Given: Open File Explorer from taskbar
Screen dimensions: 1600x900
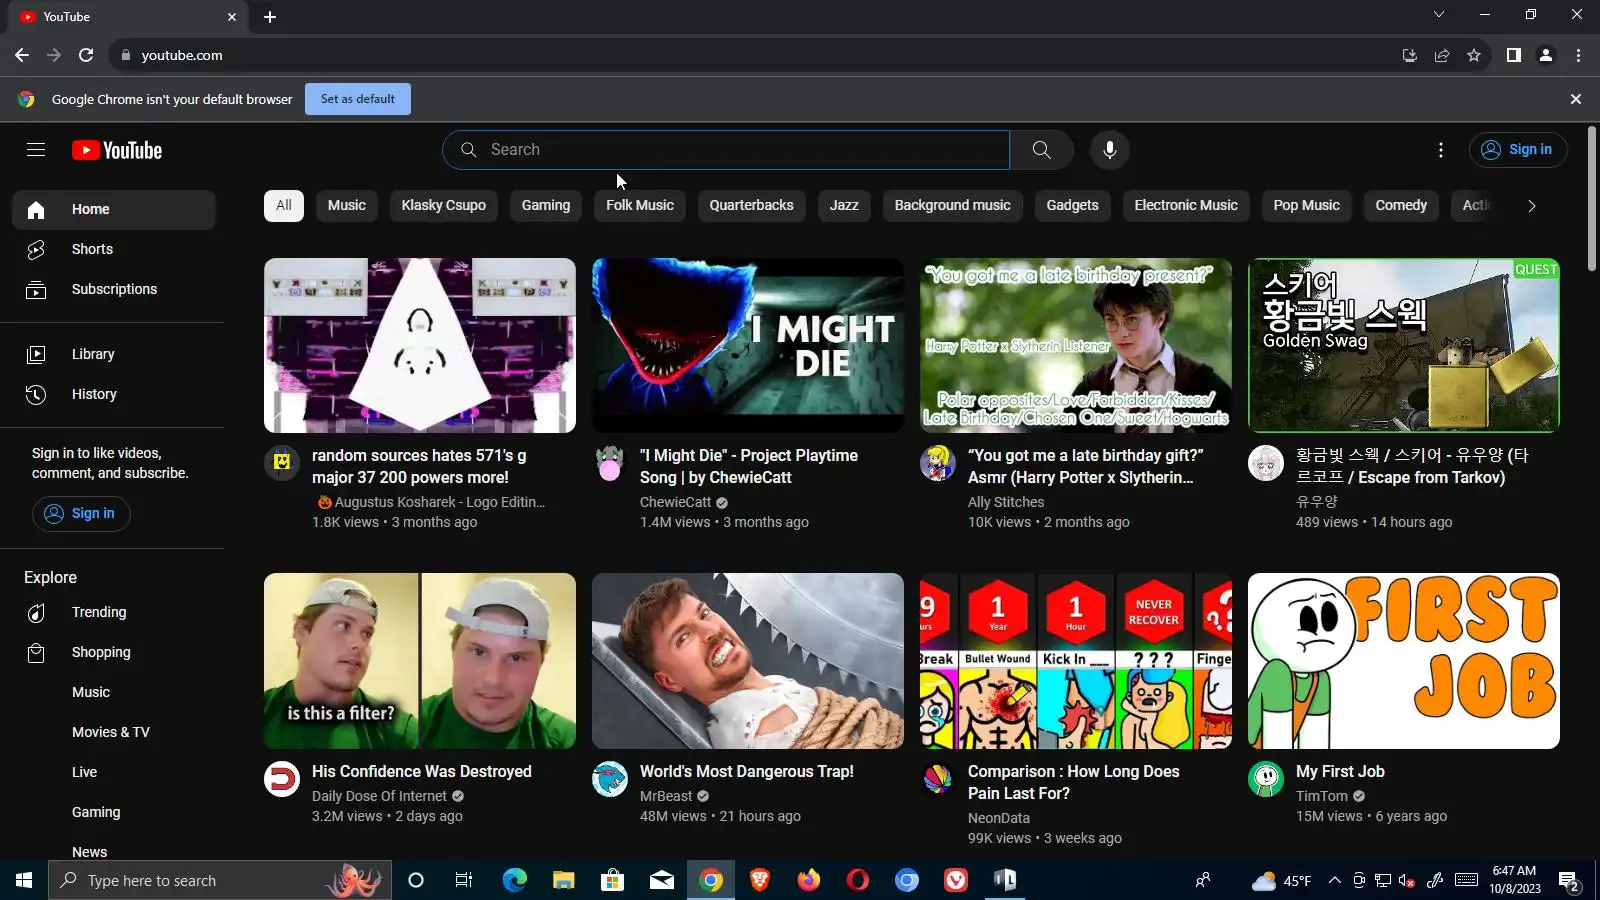Looking at the screenshot, I should click(x=564, y=880).
